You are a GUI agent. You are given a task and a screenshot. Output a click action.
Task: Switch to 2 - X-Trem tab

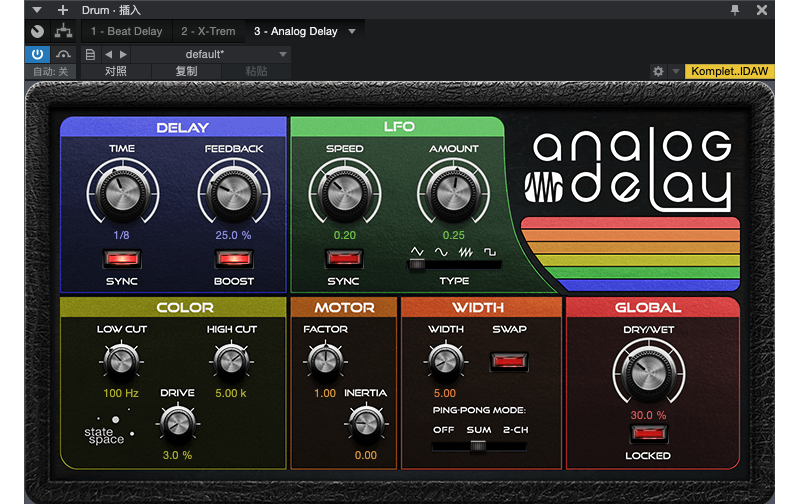pos(208,32)
